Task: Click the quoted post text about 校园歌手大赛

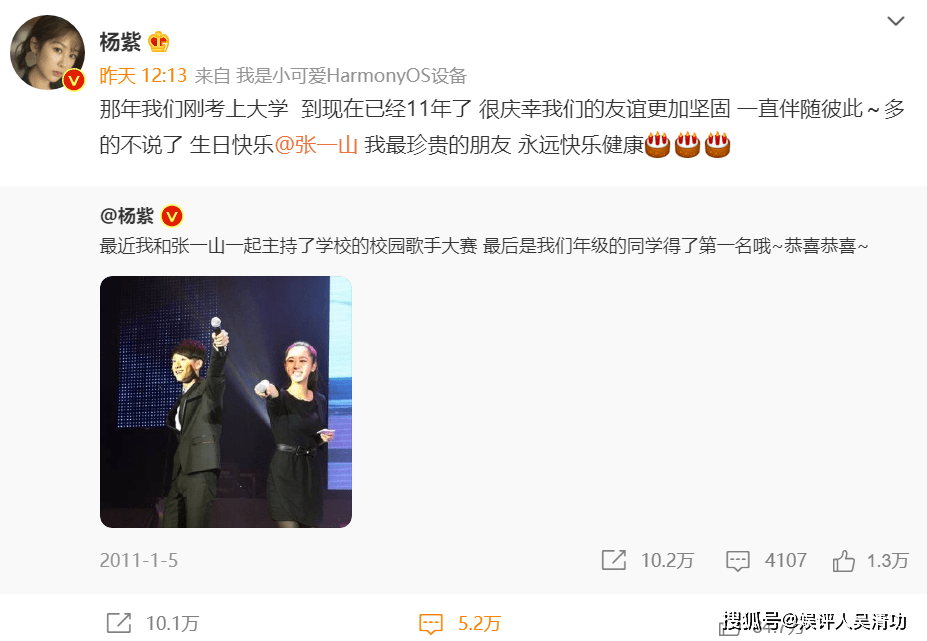Action: 484,245
